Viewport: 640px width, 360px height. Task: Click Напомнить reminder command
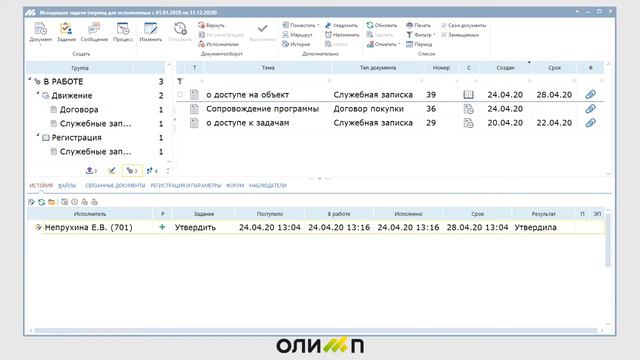point(342,35)
